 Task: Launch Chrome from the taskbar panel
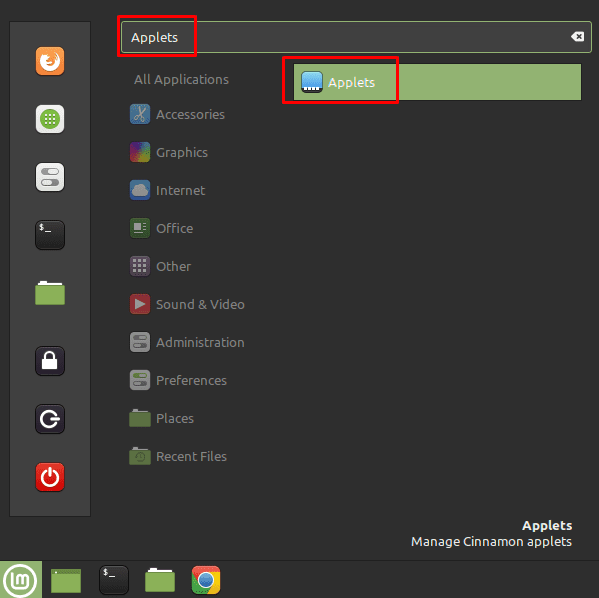206,580
